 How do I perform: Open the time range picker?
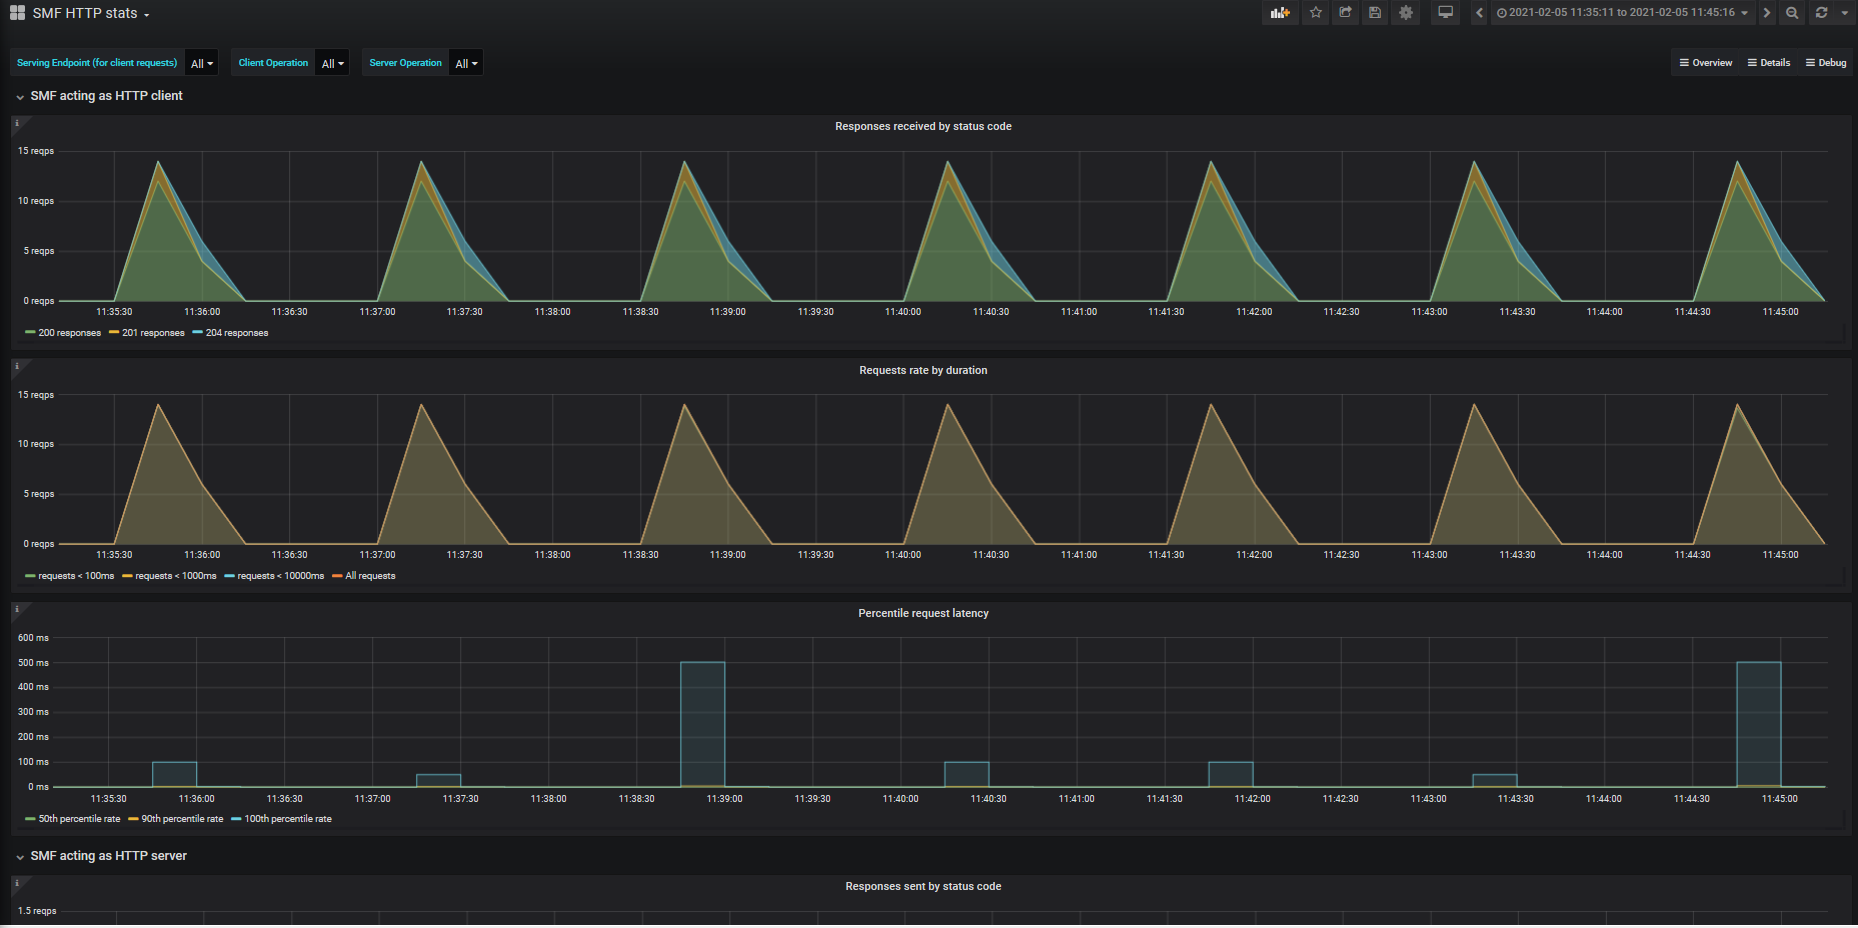1622,13
